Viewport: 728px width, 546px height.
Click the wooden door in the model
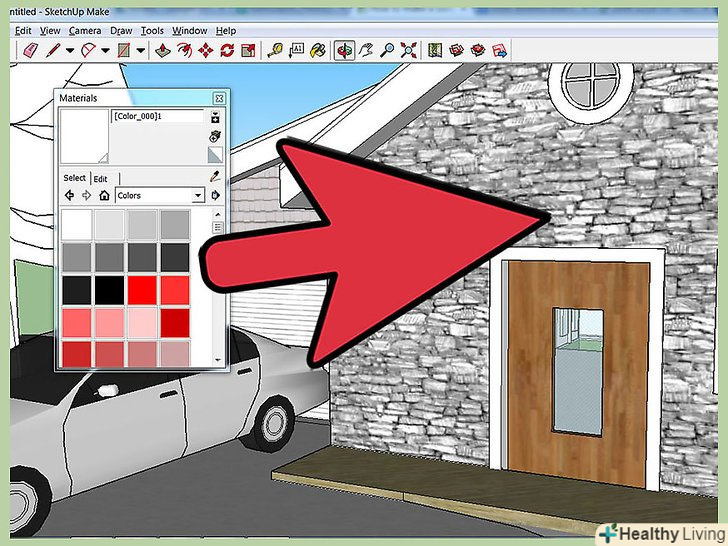click(578, 374)
